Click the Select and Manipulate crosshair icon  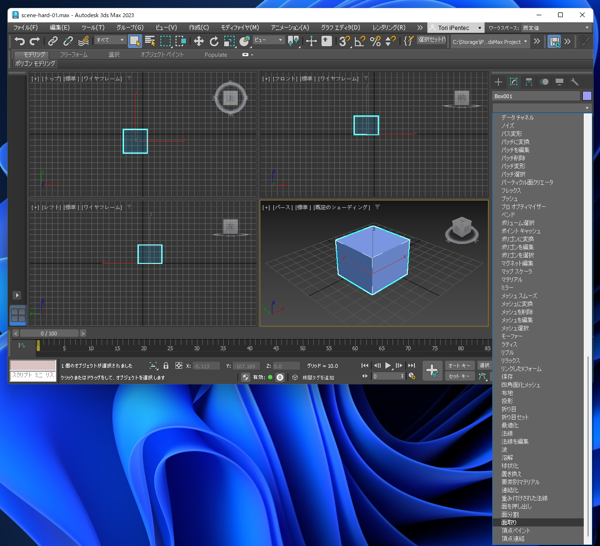(x=311, y=41)
